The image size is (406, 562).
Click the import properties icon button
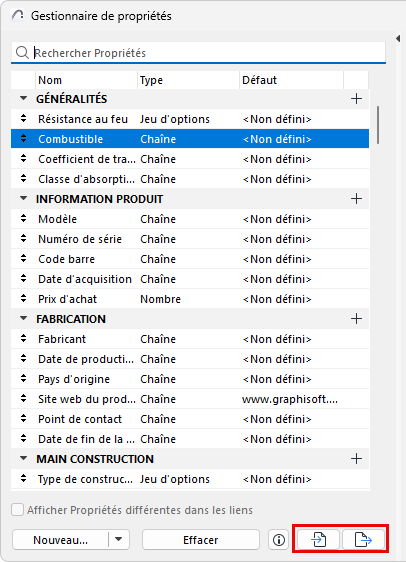tap(319, 539)
